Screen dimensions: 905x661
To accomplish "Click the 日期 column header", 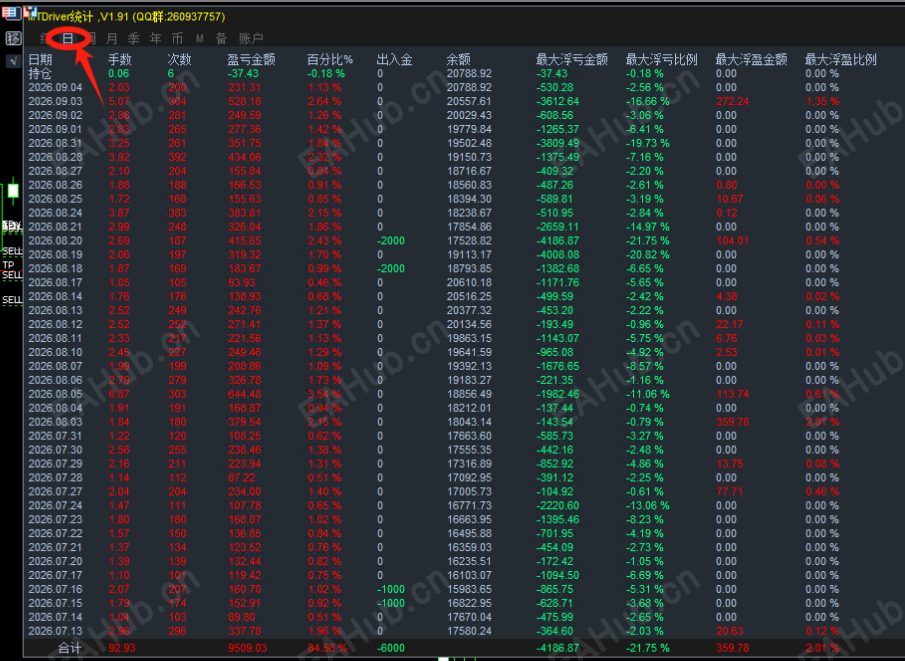I will coord(40,59).
